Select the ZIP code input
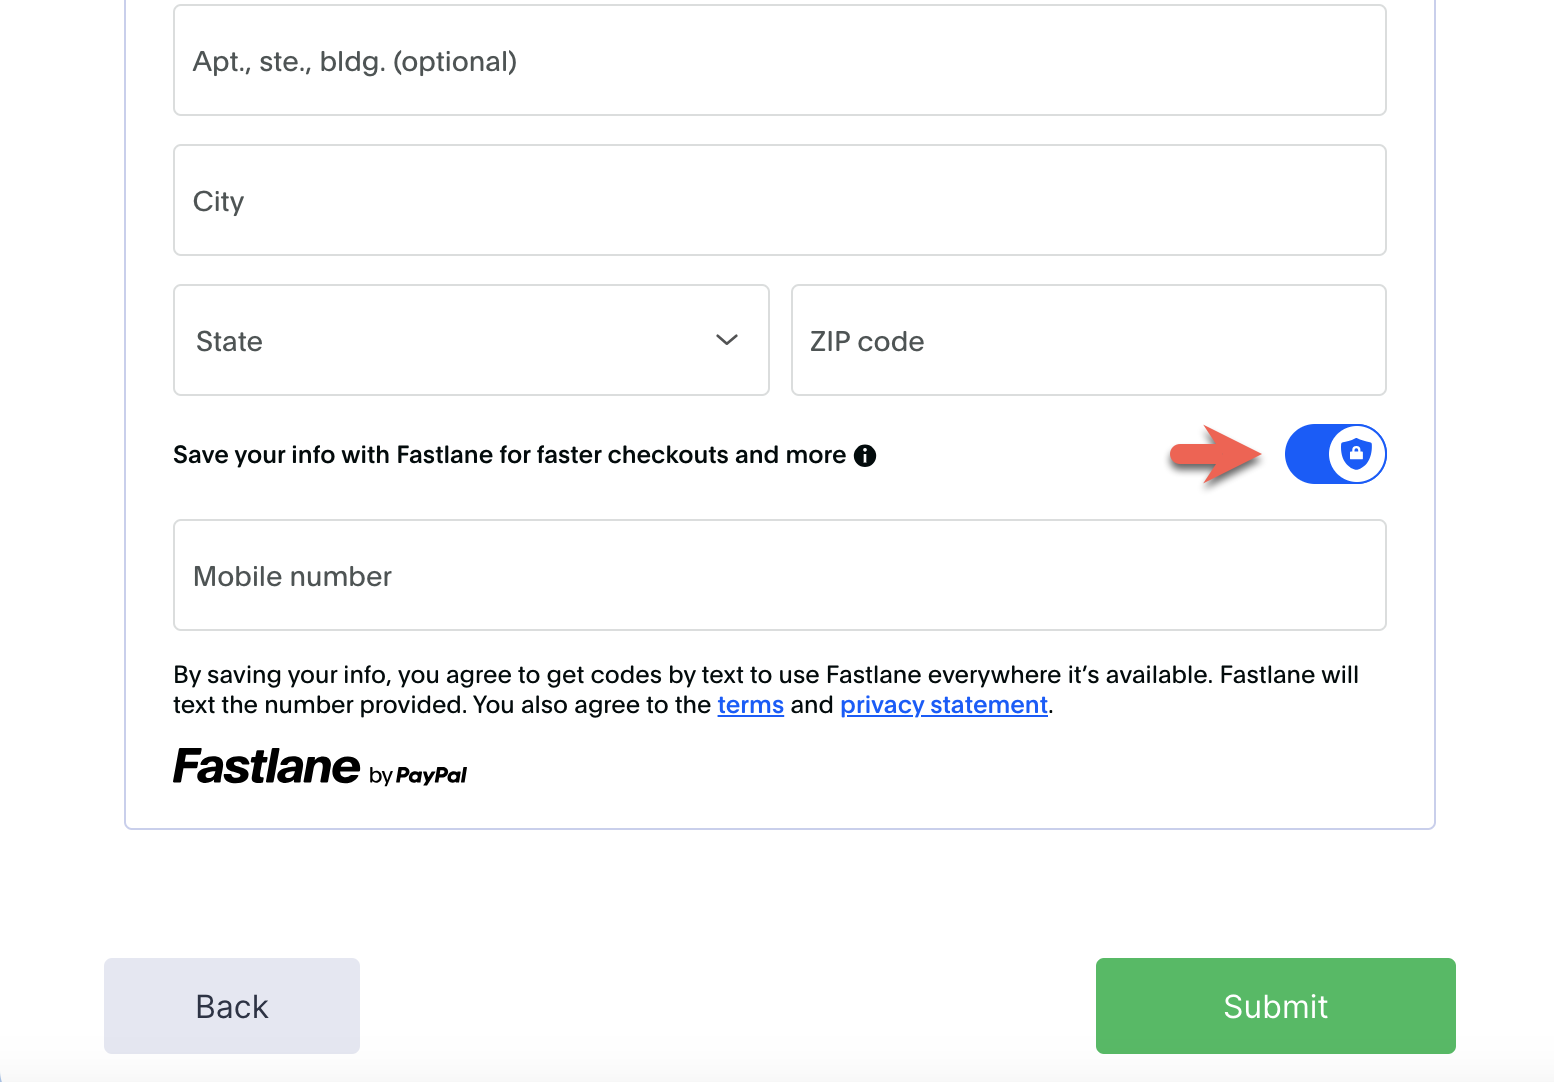 [x=1088, y=341]
